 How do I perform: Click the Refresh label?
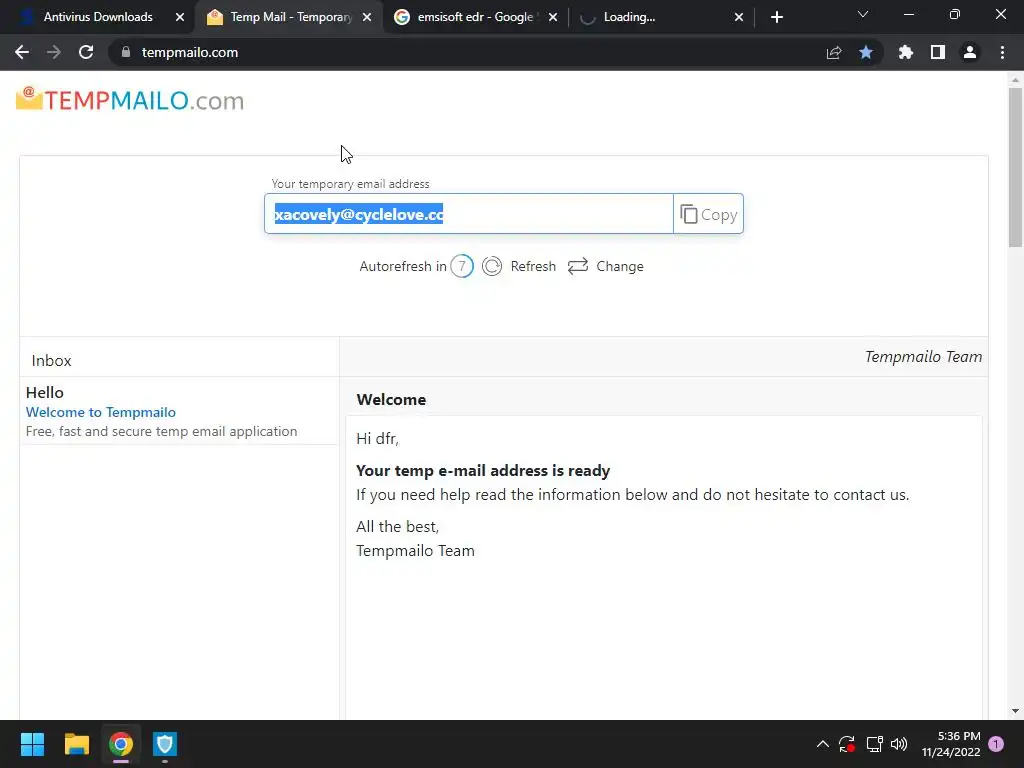tap(533, 266)
